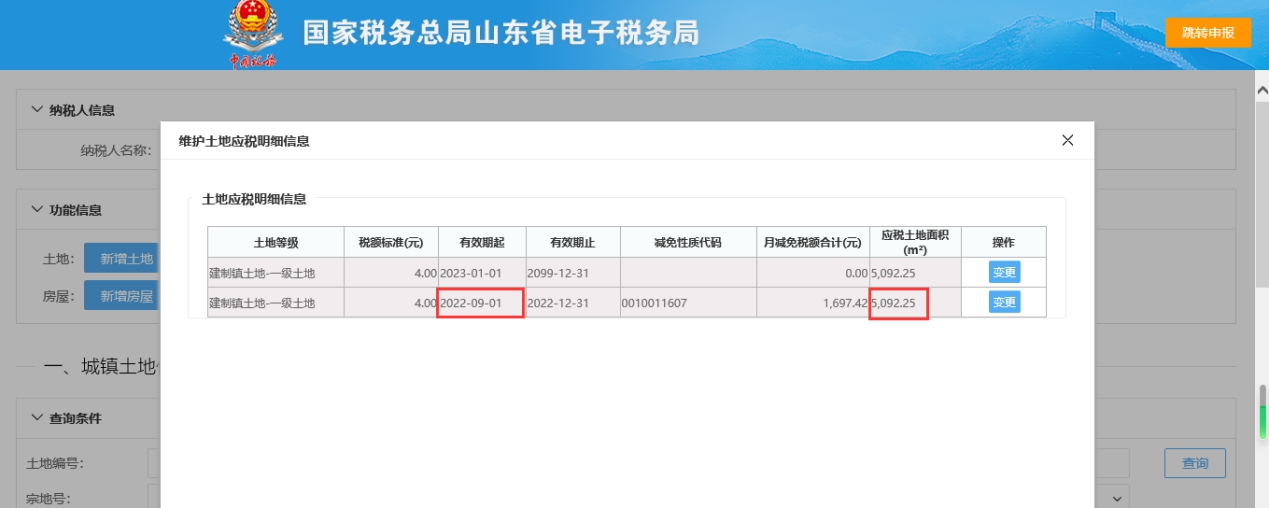Collapse the 纳税人信息 section
The width and height of the screenshot is (1269, 508).
click(x=37, y=110)
